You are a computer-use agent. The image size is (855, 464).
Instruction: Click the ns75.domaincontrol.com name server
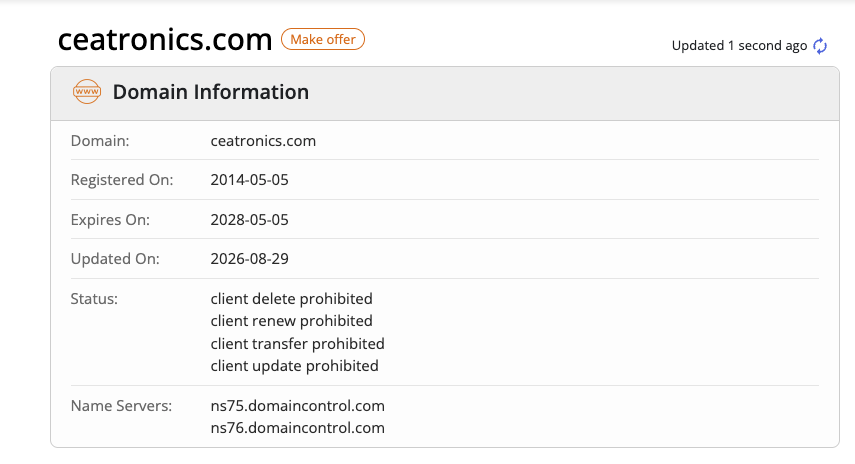[x=297, y=406]
